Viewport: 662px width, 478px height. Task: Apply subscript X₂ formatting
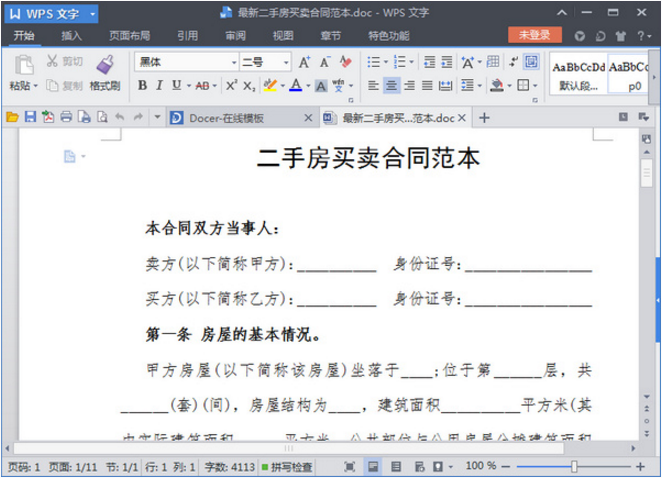249,86
